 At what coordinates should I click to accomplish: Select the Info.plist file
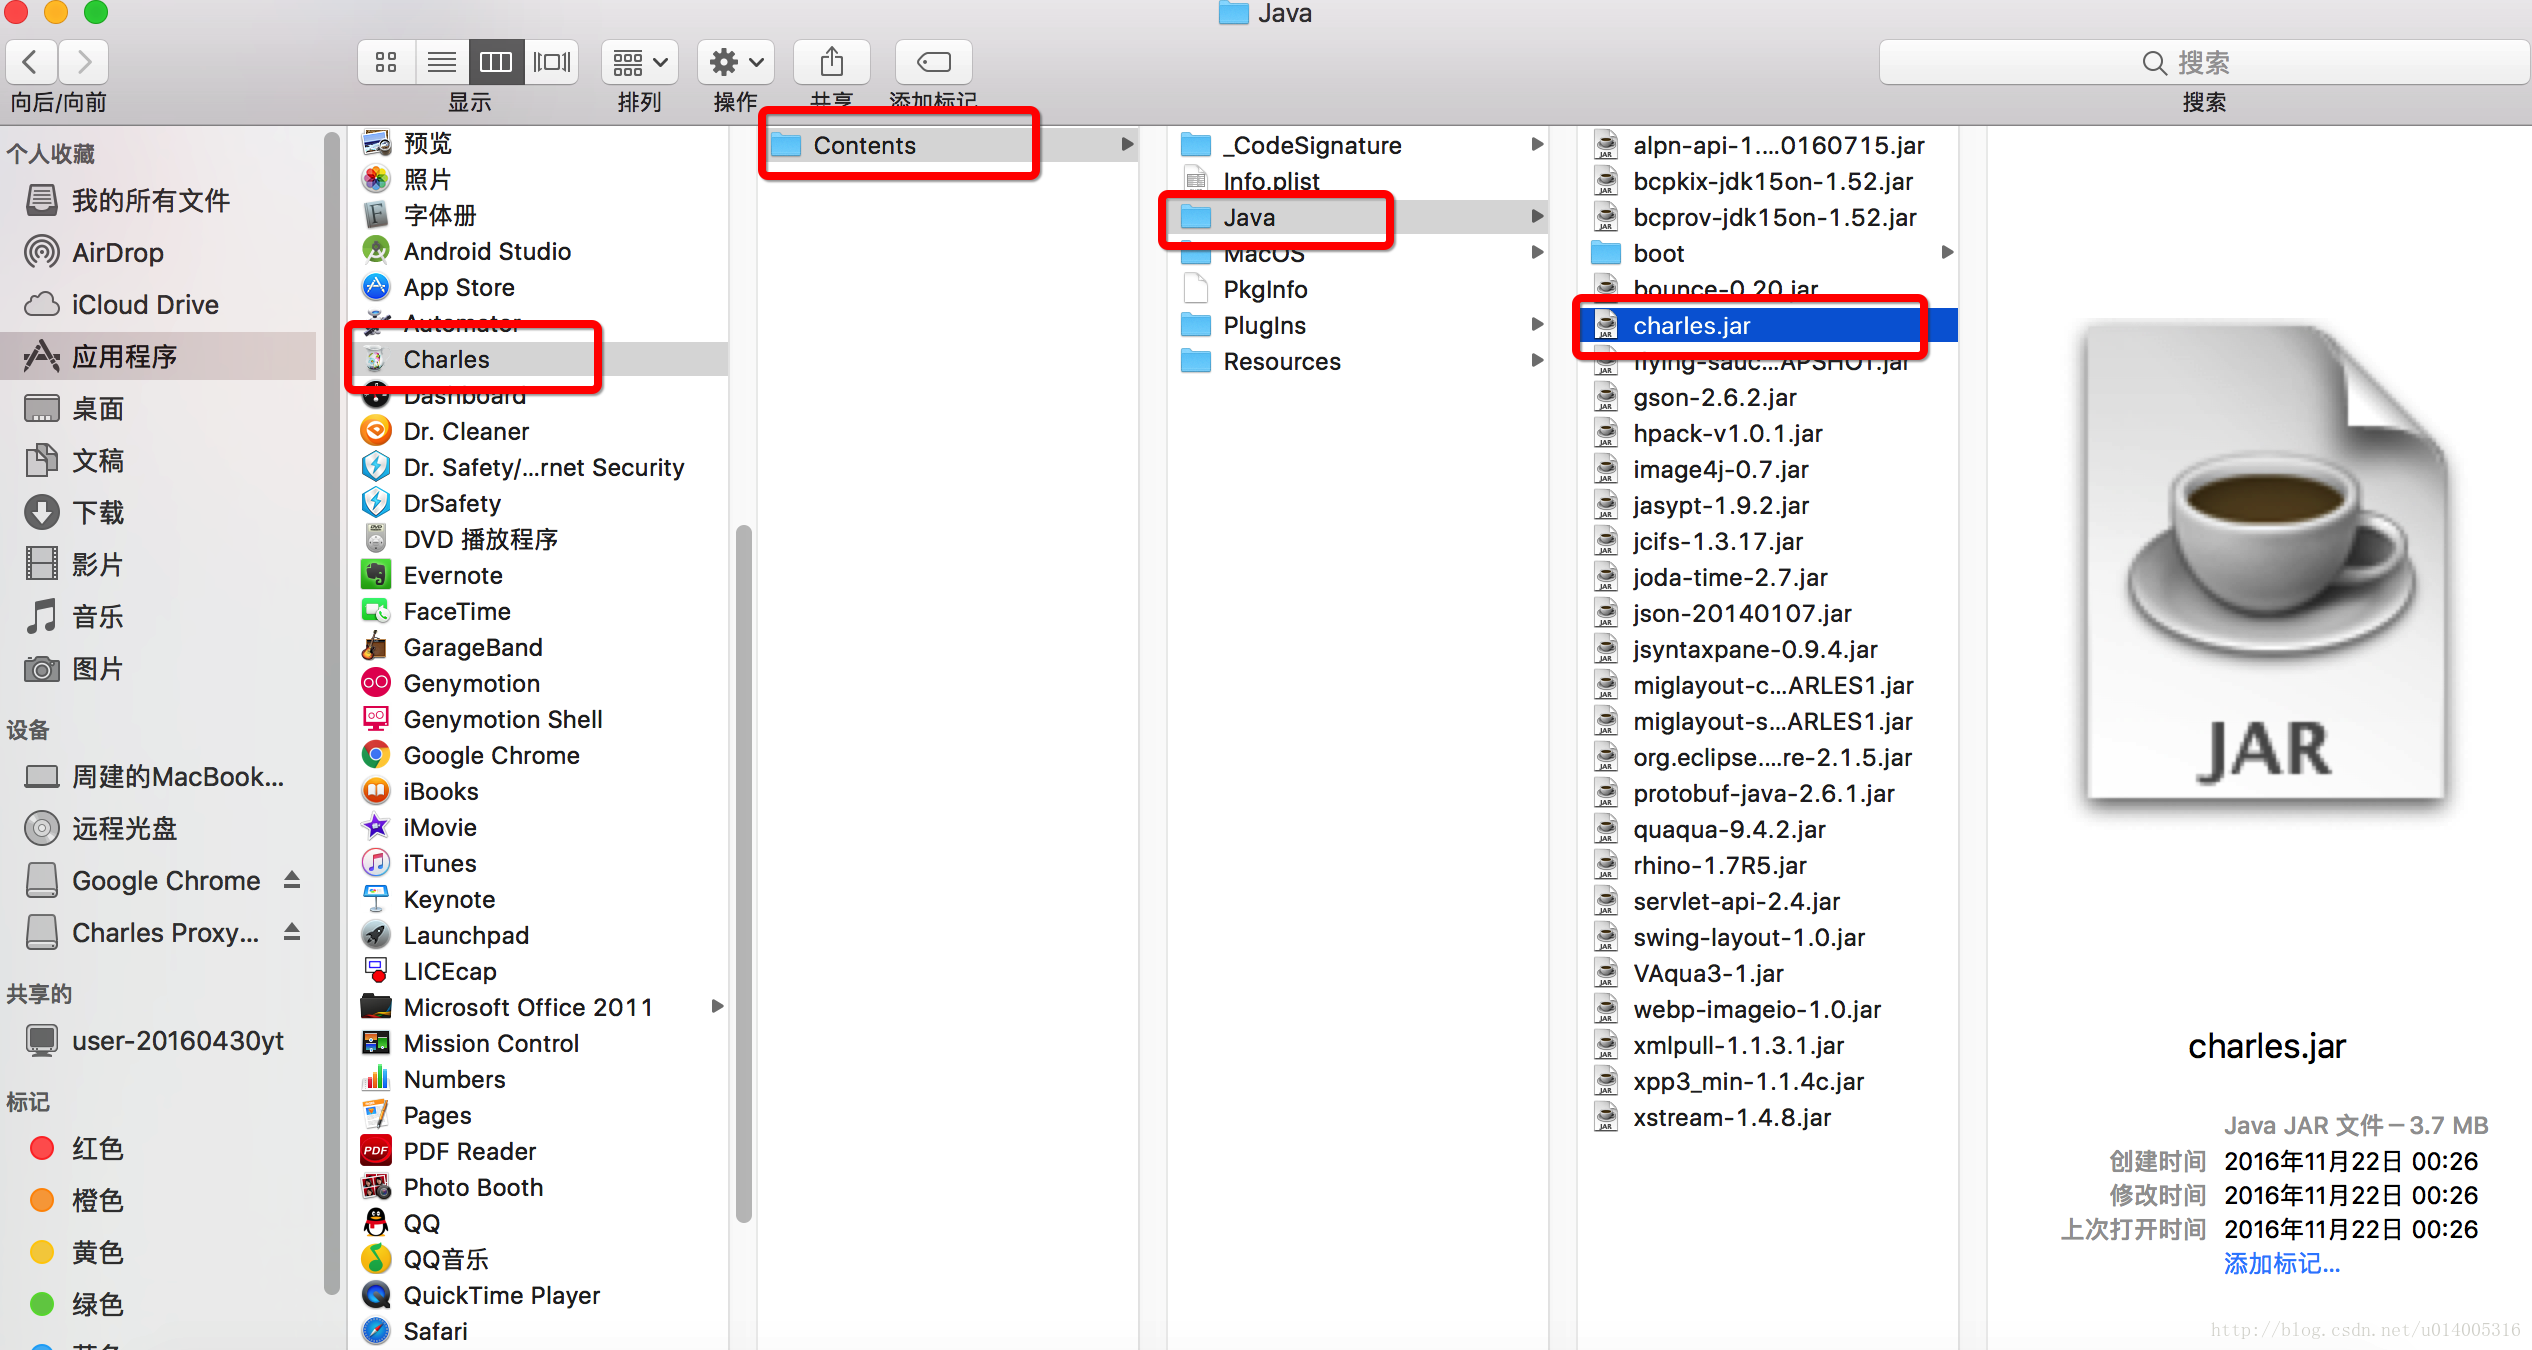tap(1358, 181)
